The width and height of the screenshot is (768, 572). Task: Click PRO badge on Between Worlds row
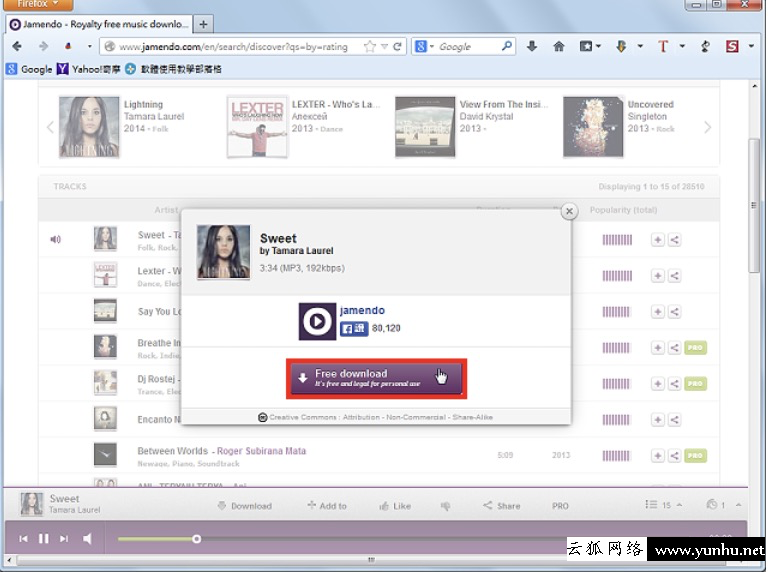coord(695,455)
